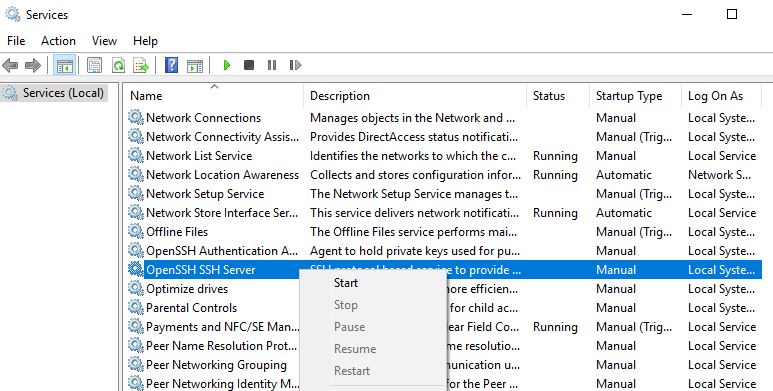
Task: Click the Forward arrow toolbar icon
Action: (x=33, y=65)
